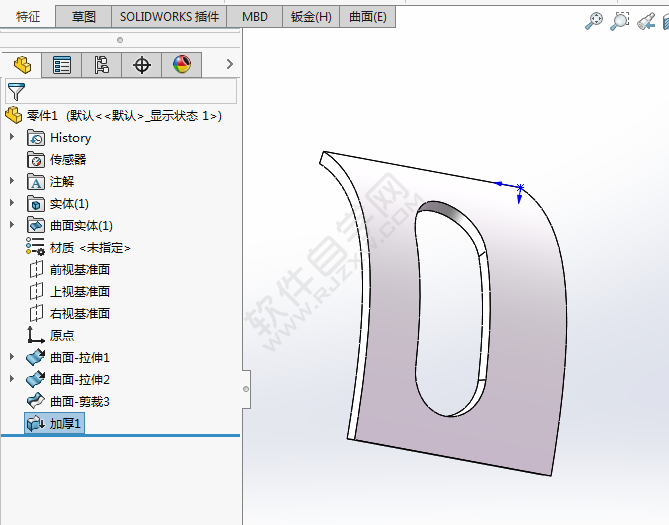Screen dimensions: 669x525
Task: Select the 前视基准面 front plane
Action: coord(80,270)
